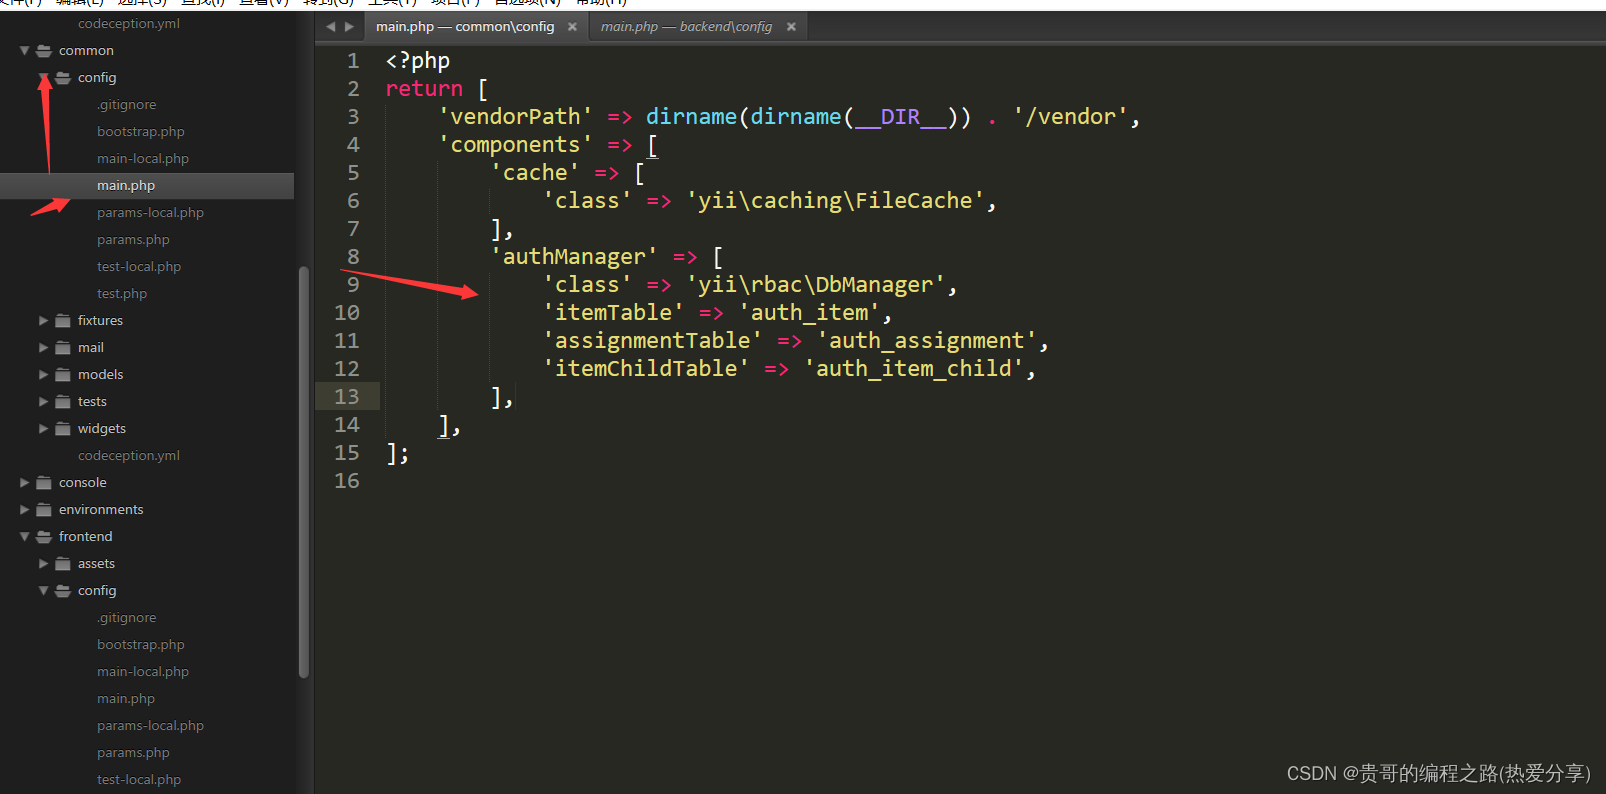Click line number 8 in gutter

click(353, 257)
